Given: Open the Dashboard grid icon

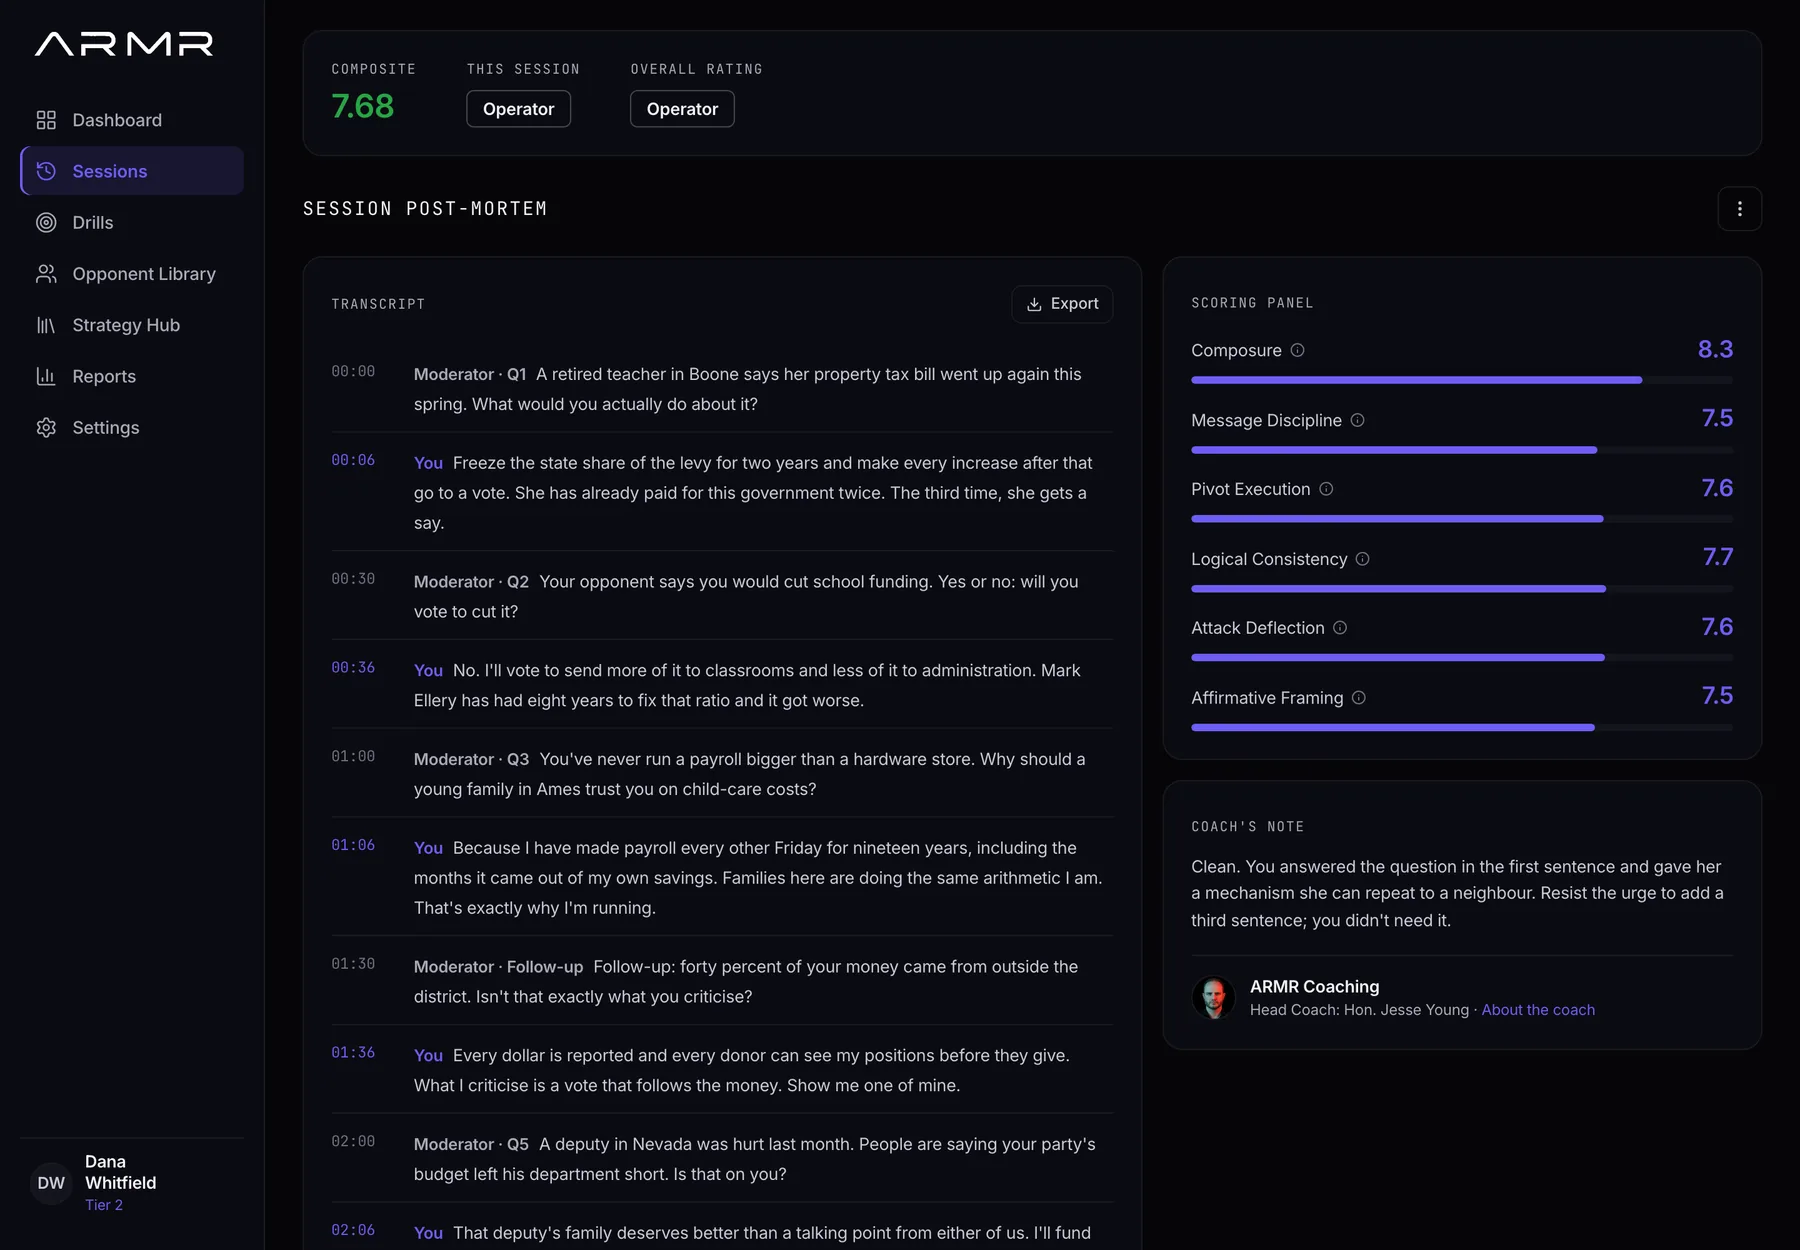Looking at the screenshot, I should 46,120.
